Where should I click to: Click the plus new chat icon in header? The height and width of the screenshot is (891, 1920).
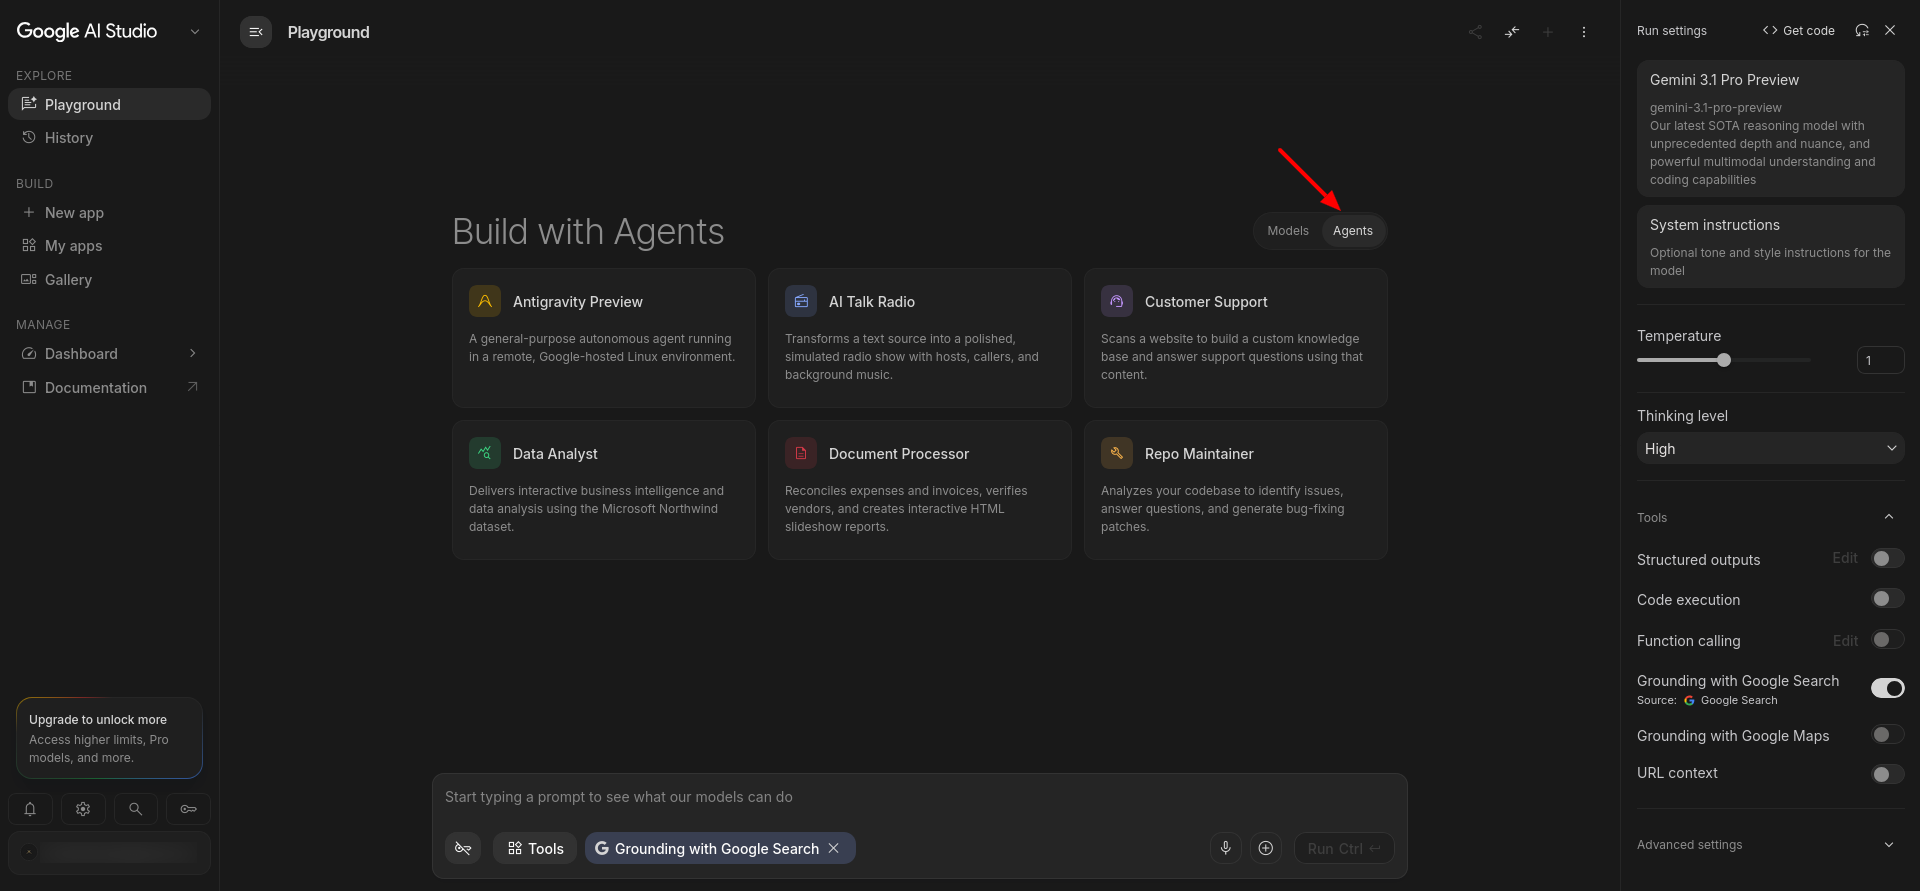click(x=1548, y=32)
